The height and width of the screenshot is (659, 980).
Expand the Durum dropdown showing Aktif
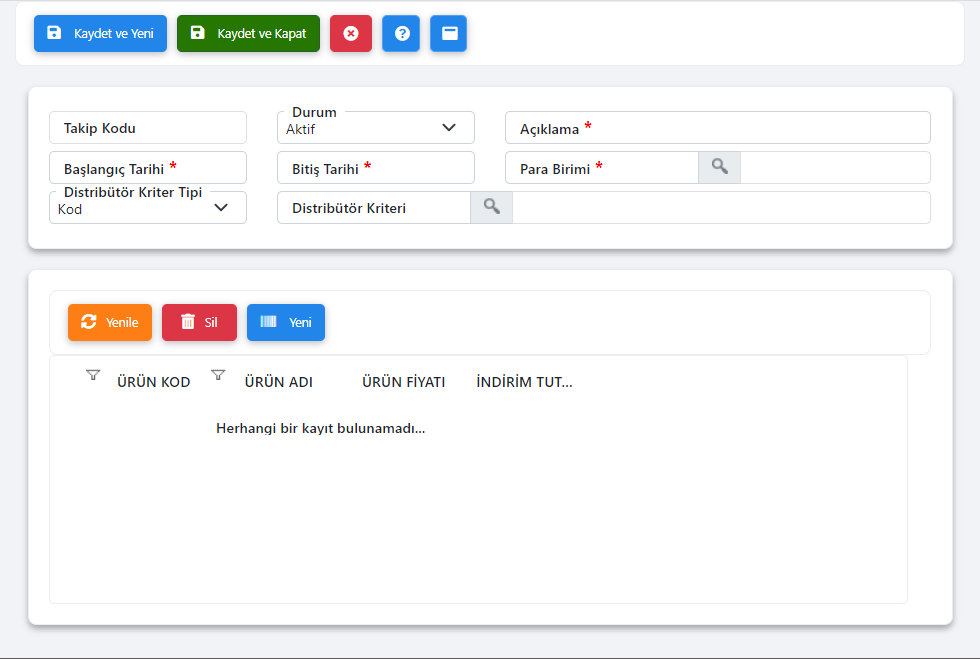click(448, 128)
